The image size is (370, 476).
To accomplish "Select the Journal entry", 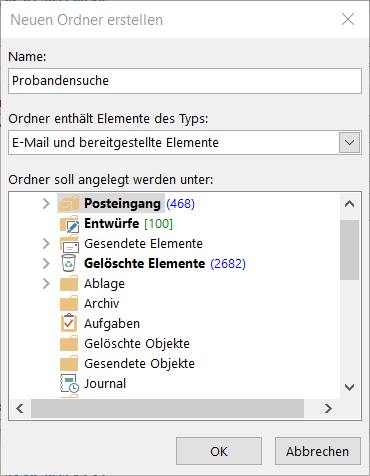I will tap(105, 384).
